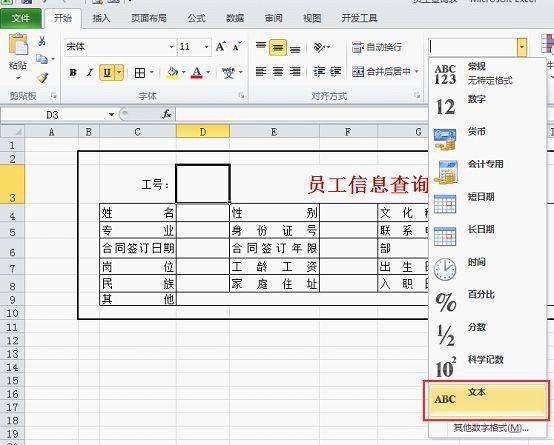This screenshot has height=445, width=554.
Task: Decrease indent icon
Action: point(319,72)
